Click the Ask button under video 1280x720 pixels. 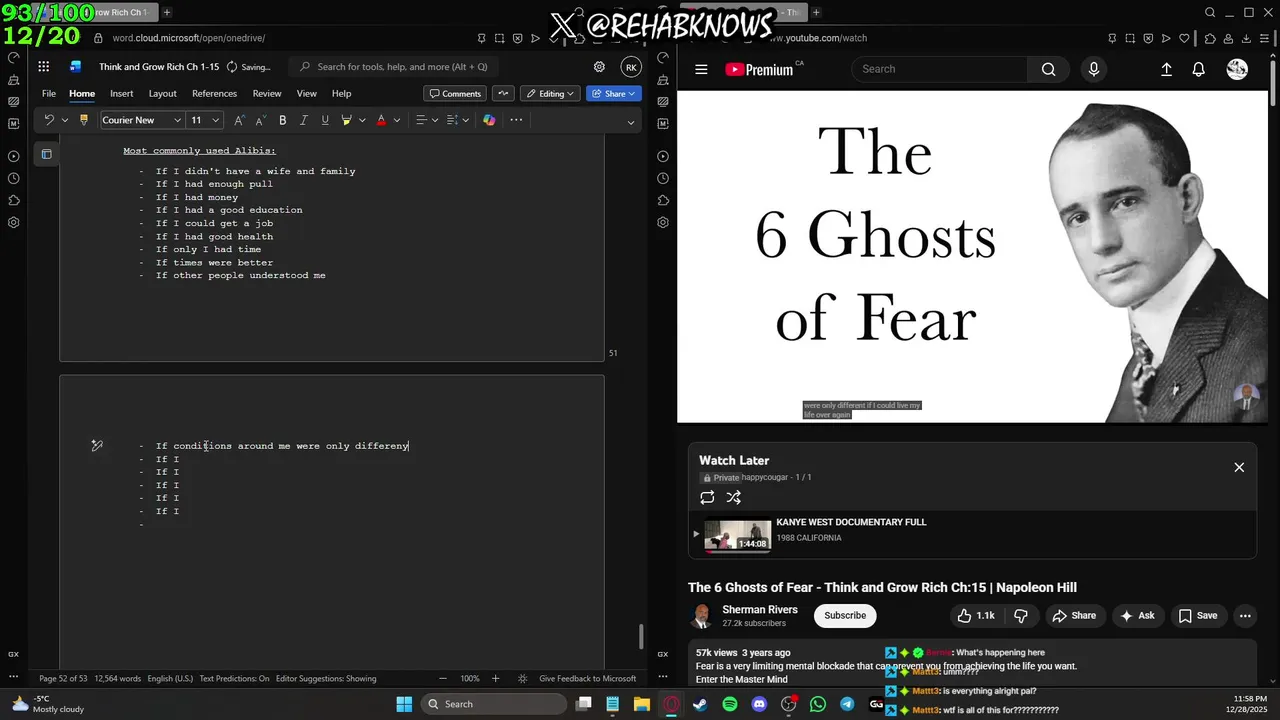coord(1138,616)
